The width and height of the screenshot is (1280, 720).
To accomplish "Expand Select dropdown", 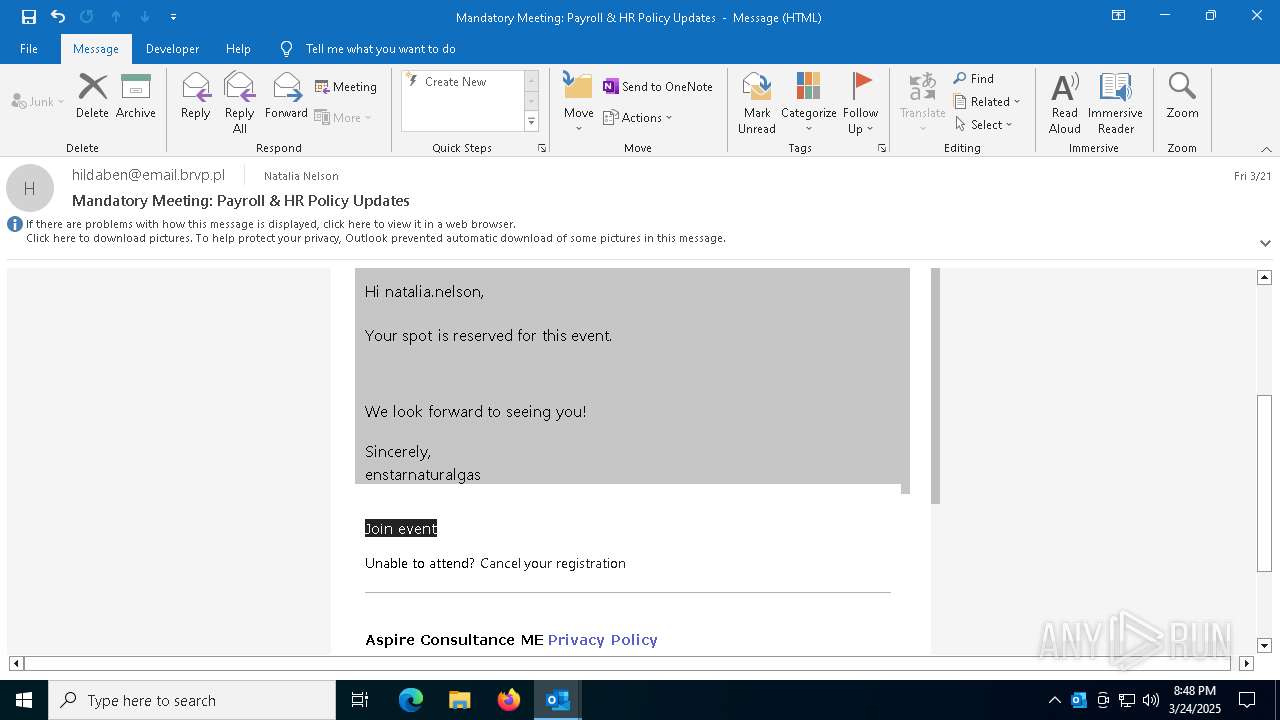I will (x=984, y=124).
